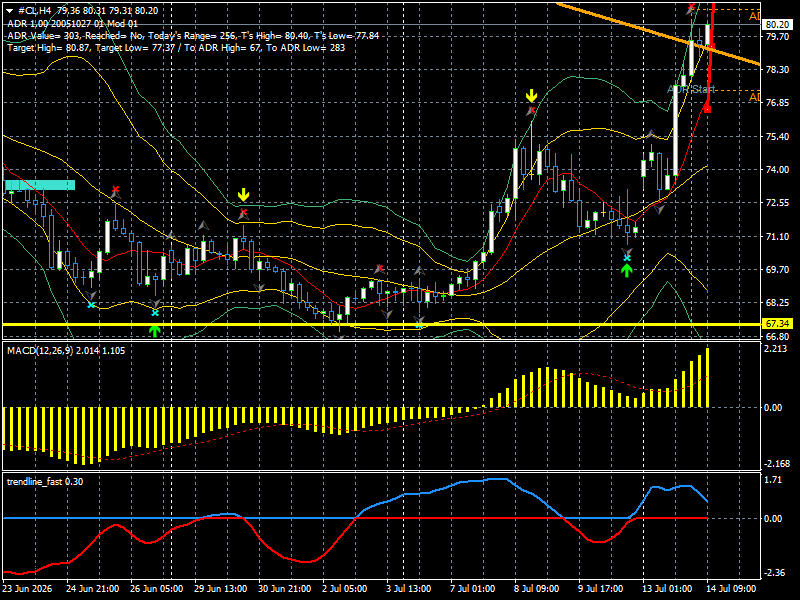
Task: Click the trendline_fast scale value -2.36
Action: pos(773,573)
